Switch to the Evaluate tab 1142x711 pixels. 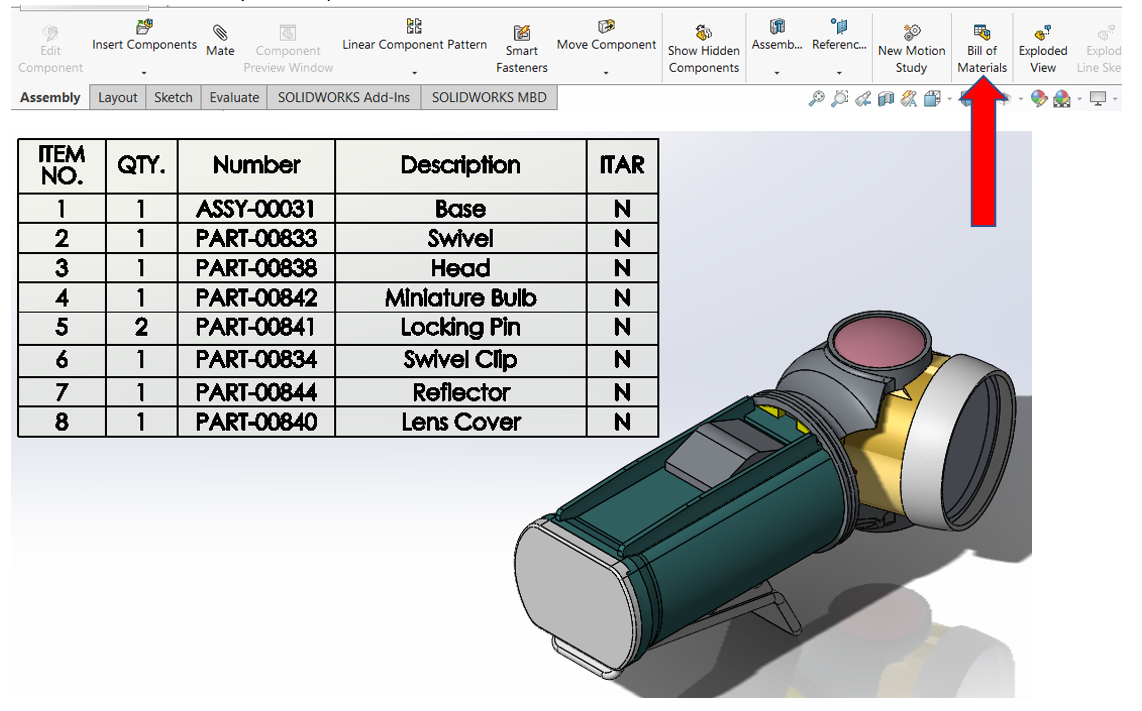234,97
